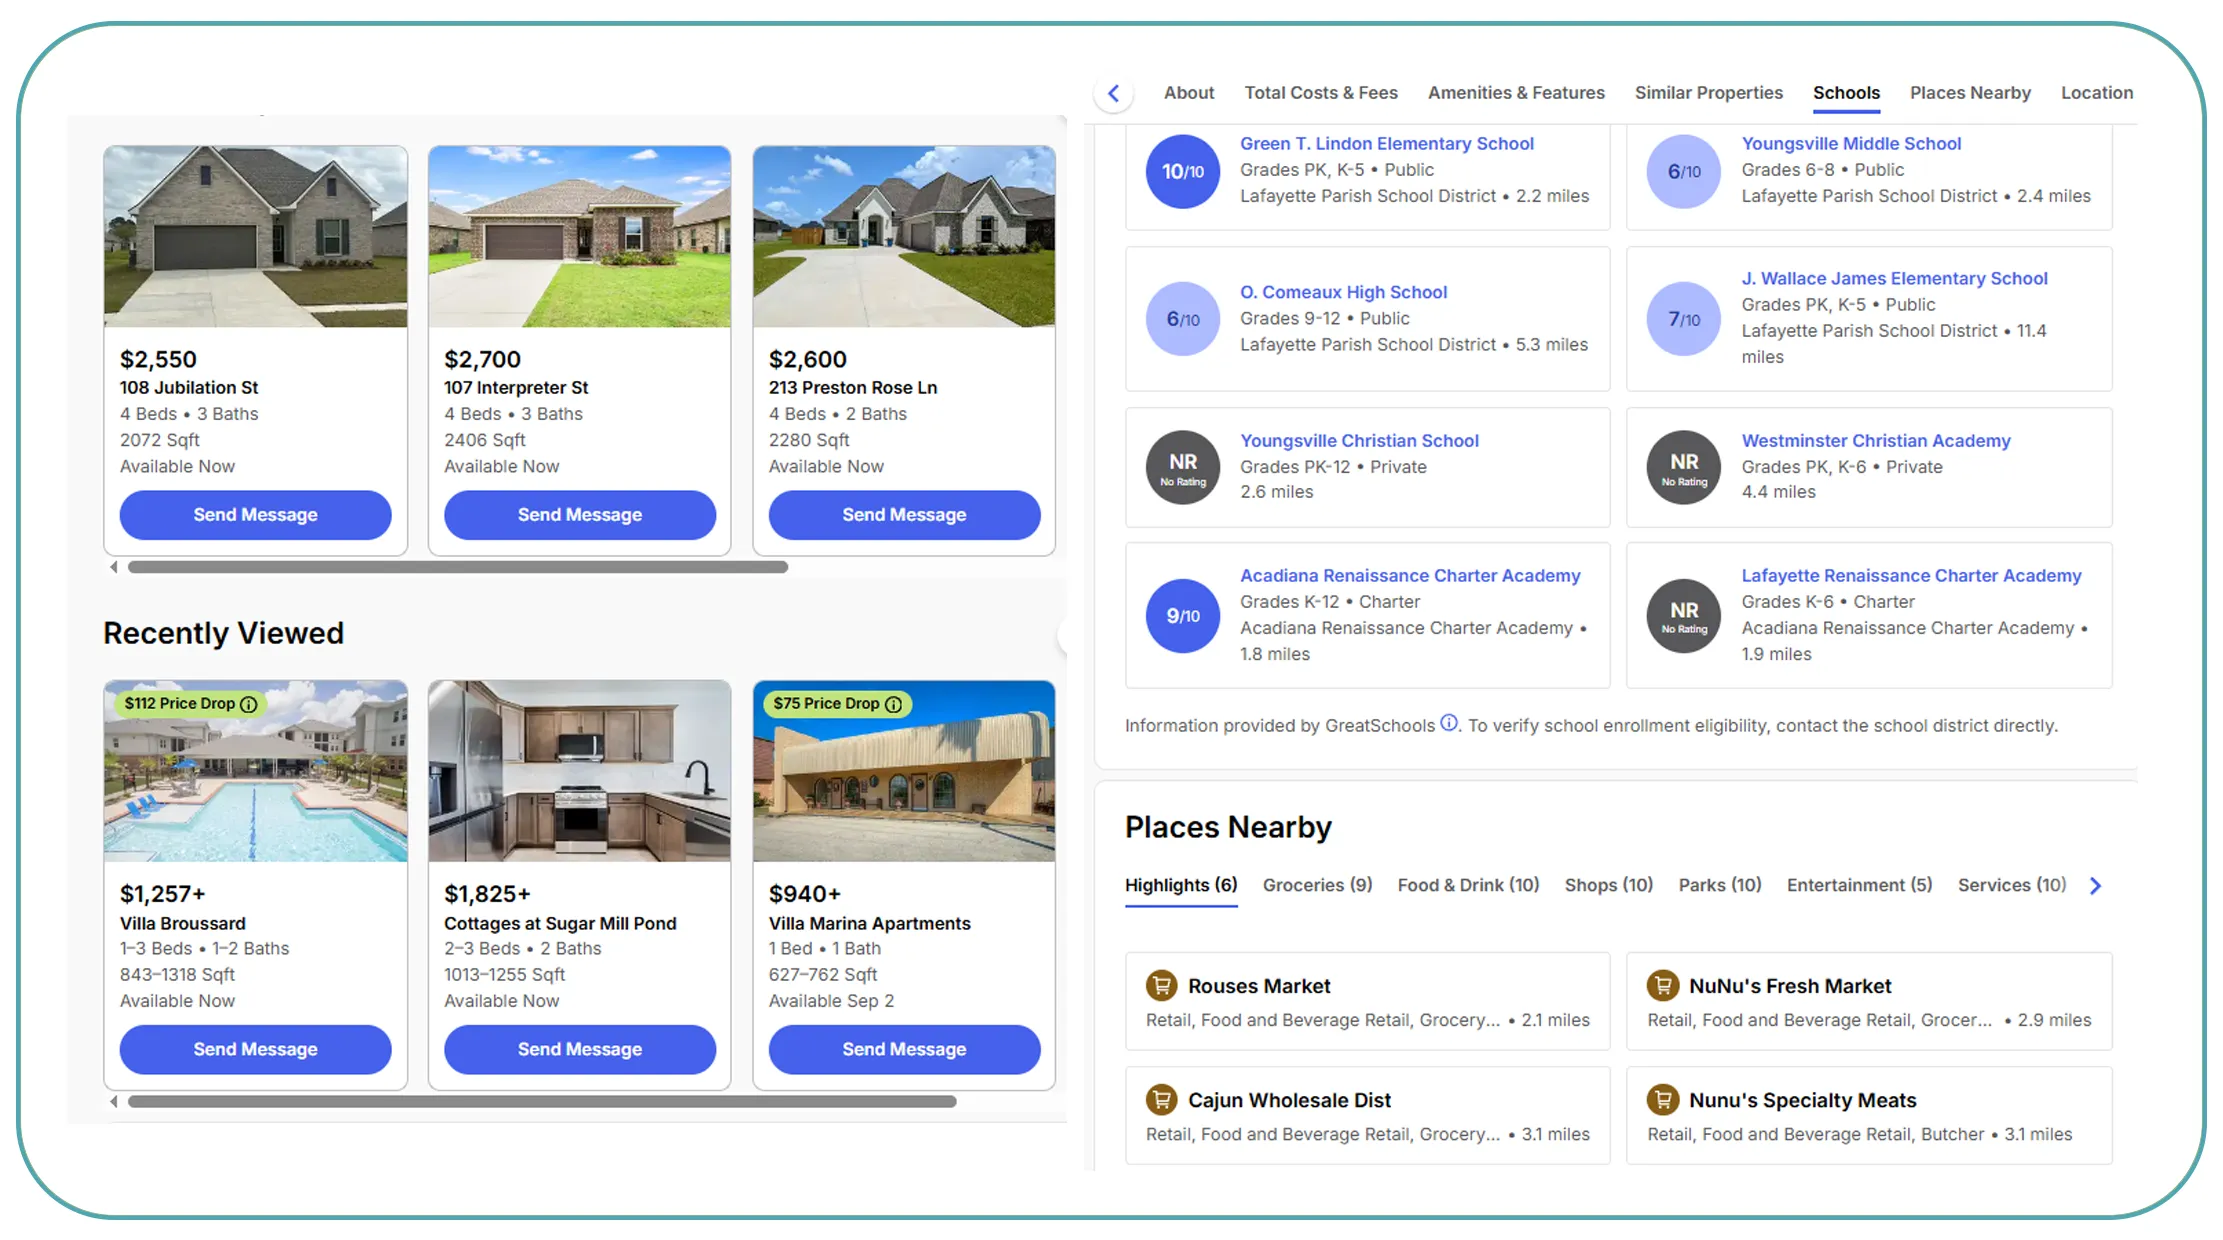The image size is (2223, 1240).
Task: Open Westminster Christian Academy link
Action: tap(1875, 440)
